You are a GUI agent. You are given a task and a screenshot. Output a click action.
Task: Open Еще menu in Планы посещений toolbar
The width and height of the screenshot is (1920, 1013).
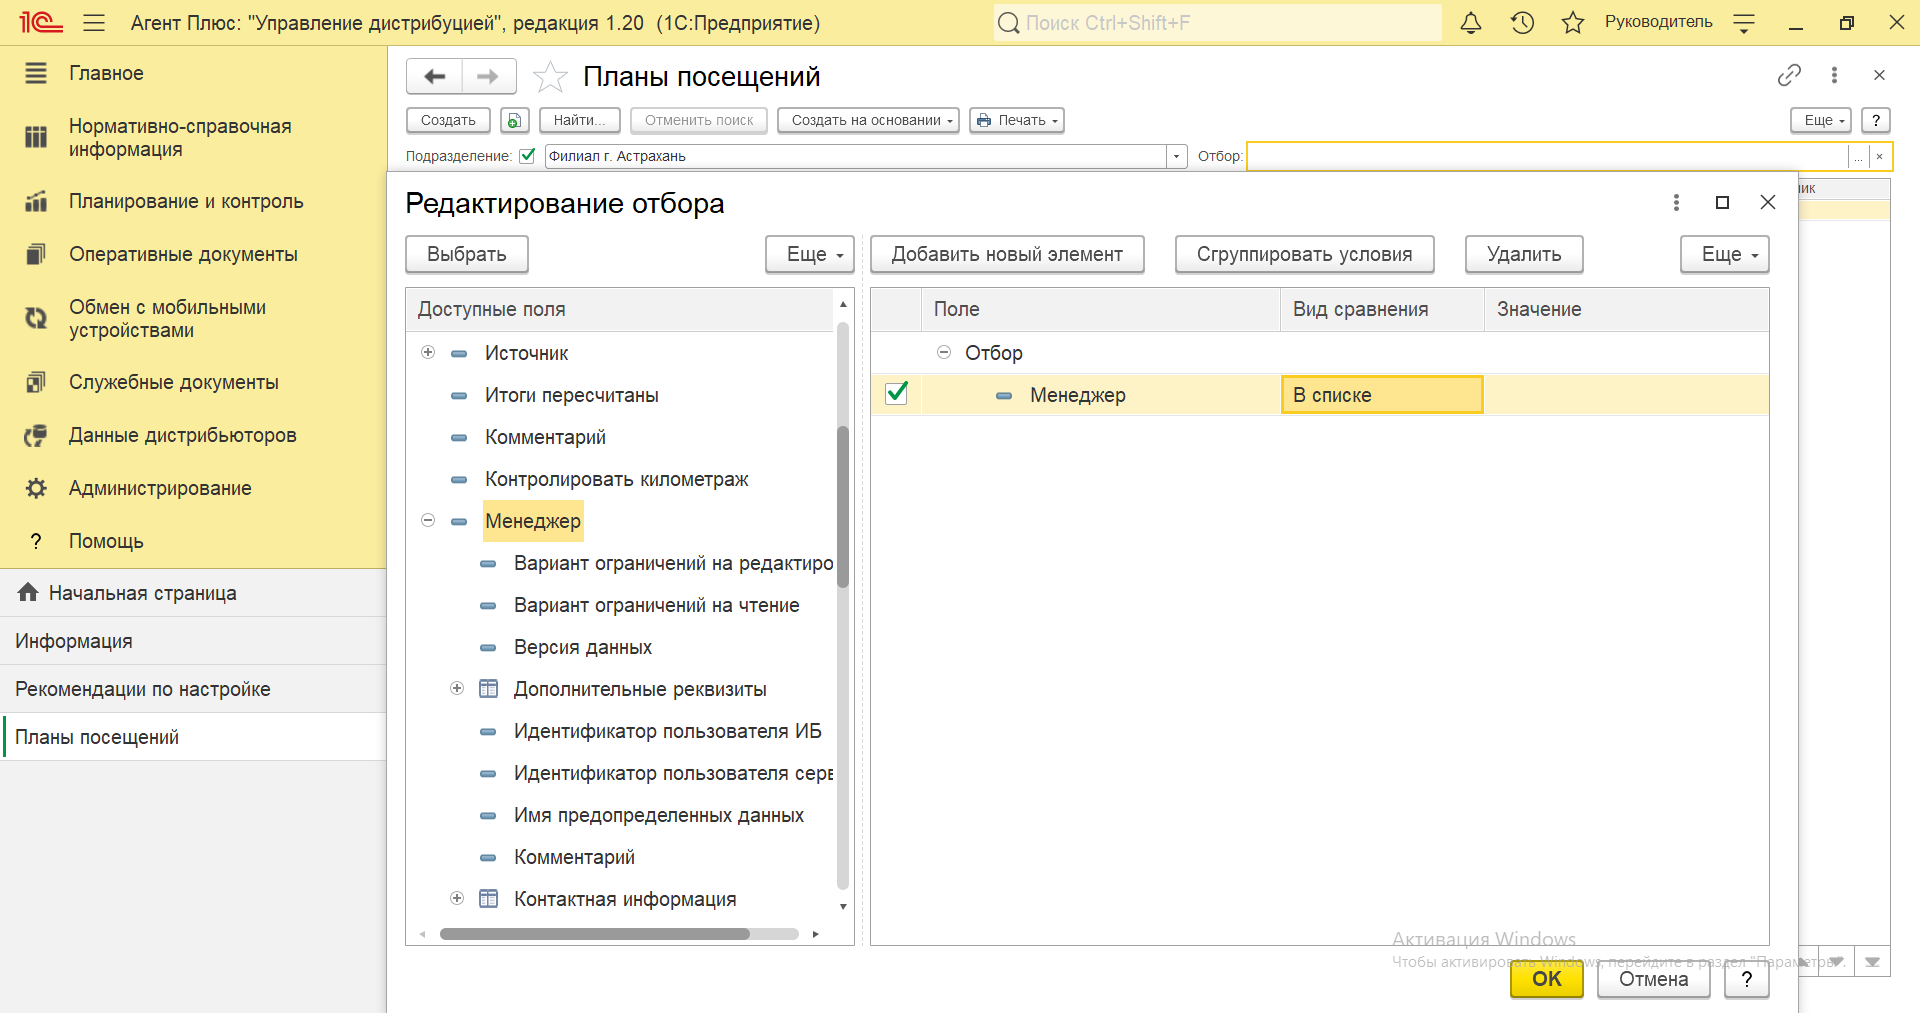(x=1820, y=120)
